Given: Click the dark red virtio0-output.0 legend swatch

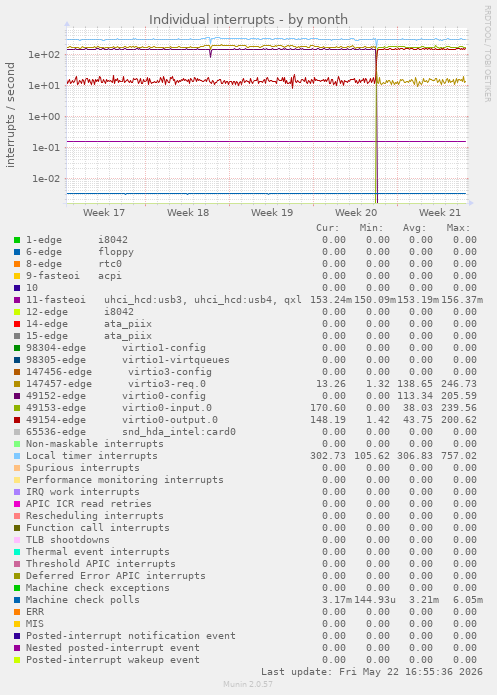Looking at the screenshot, I should point(17,420).
